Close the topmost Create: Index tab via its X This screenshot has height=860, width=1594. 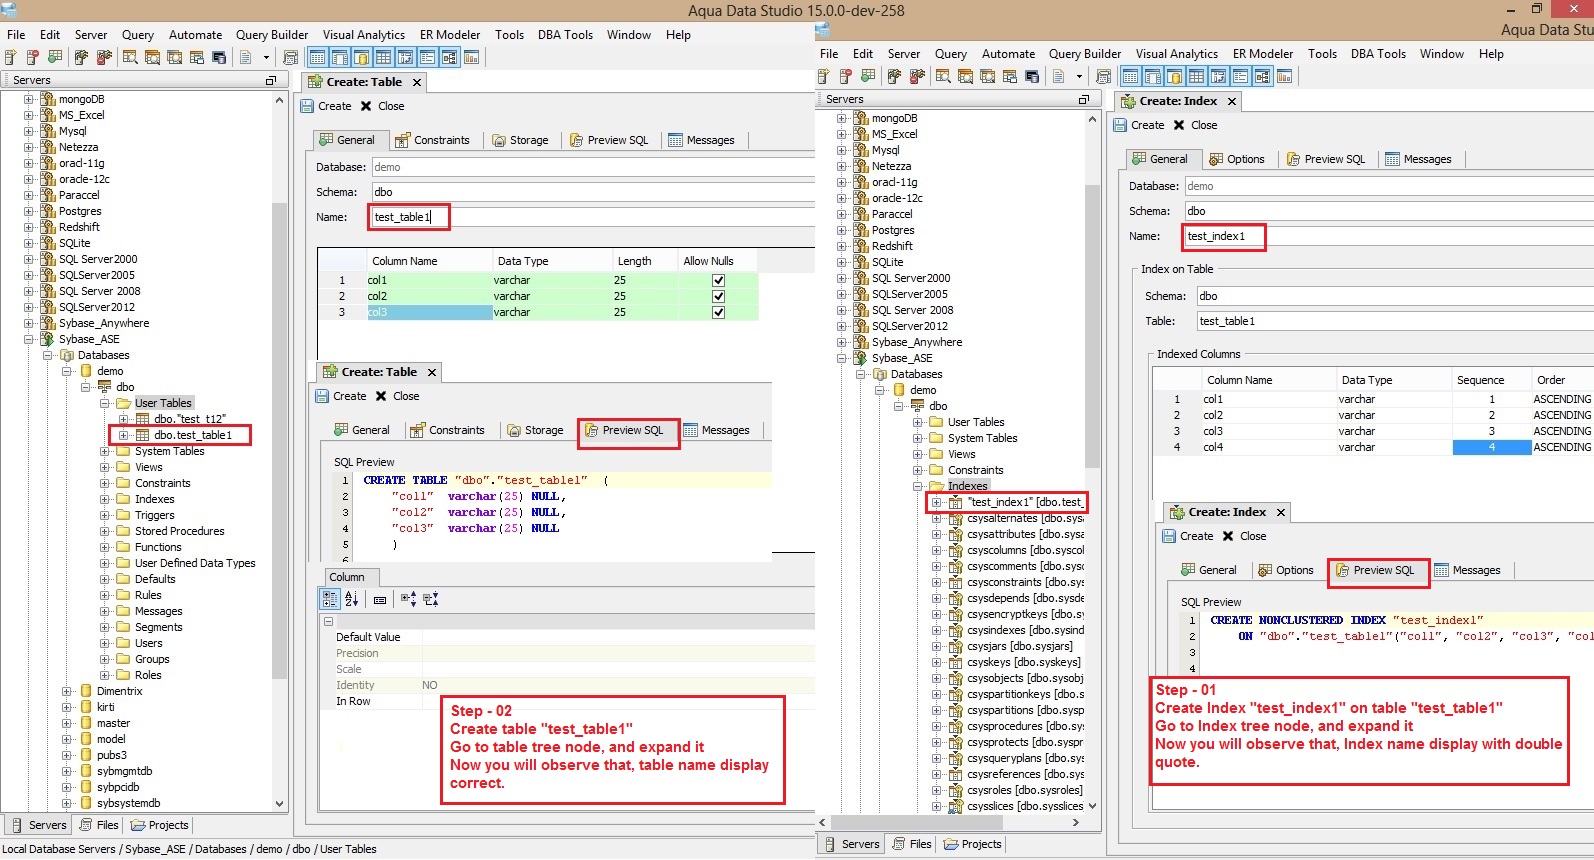click(1232, 101)
